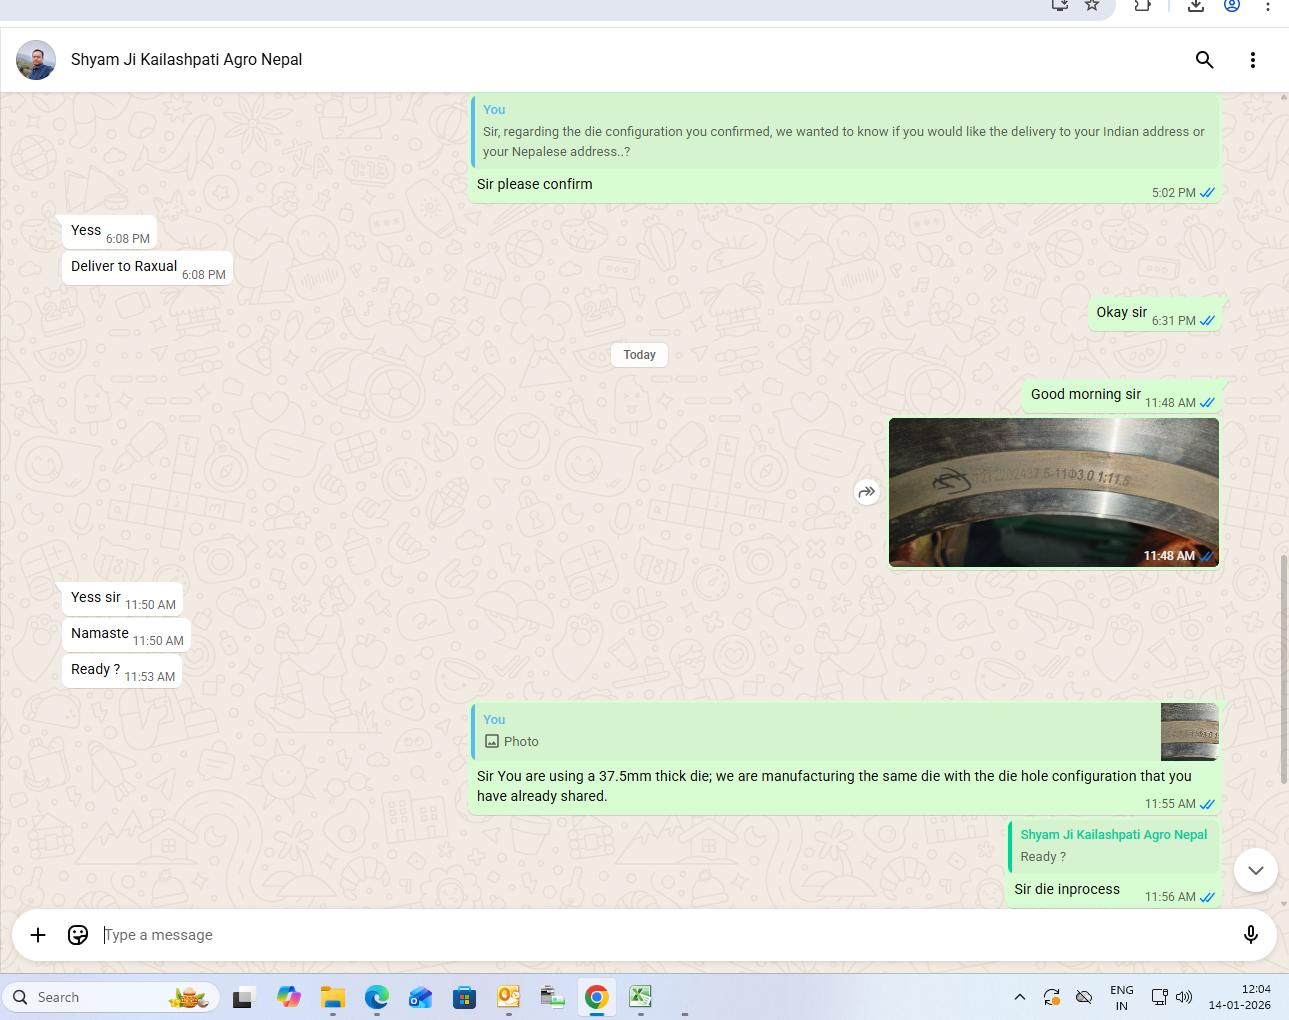Open the emoji and sticker picker
The height and width of the screenshot is (1020, 1289).
pyautogui.click(x=78, y=935)
